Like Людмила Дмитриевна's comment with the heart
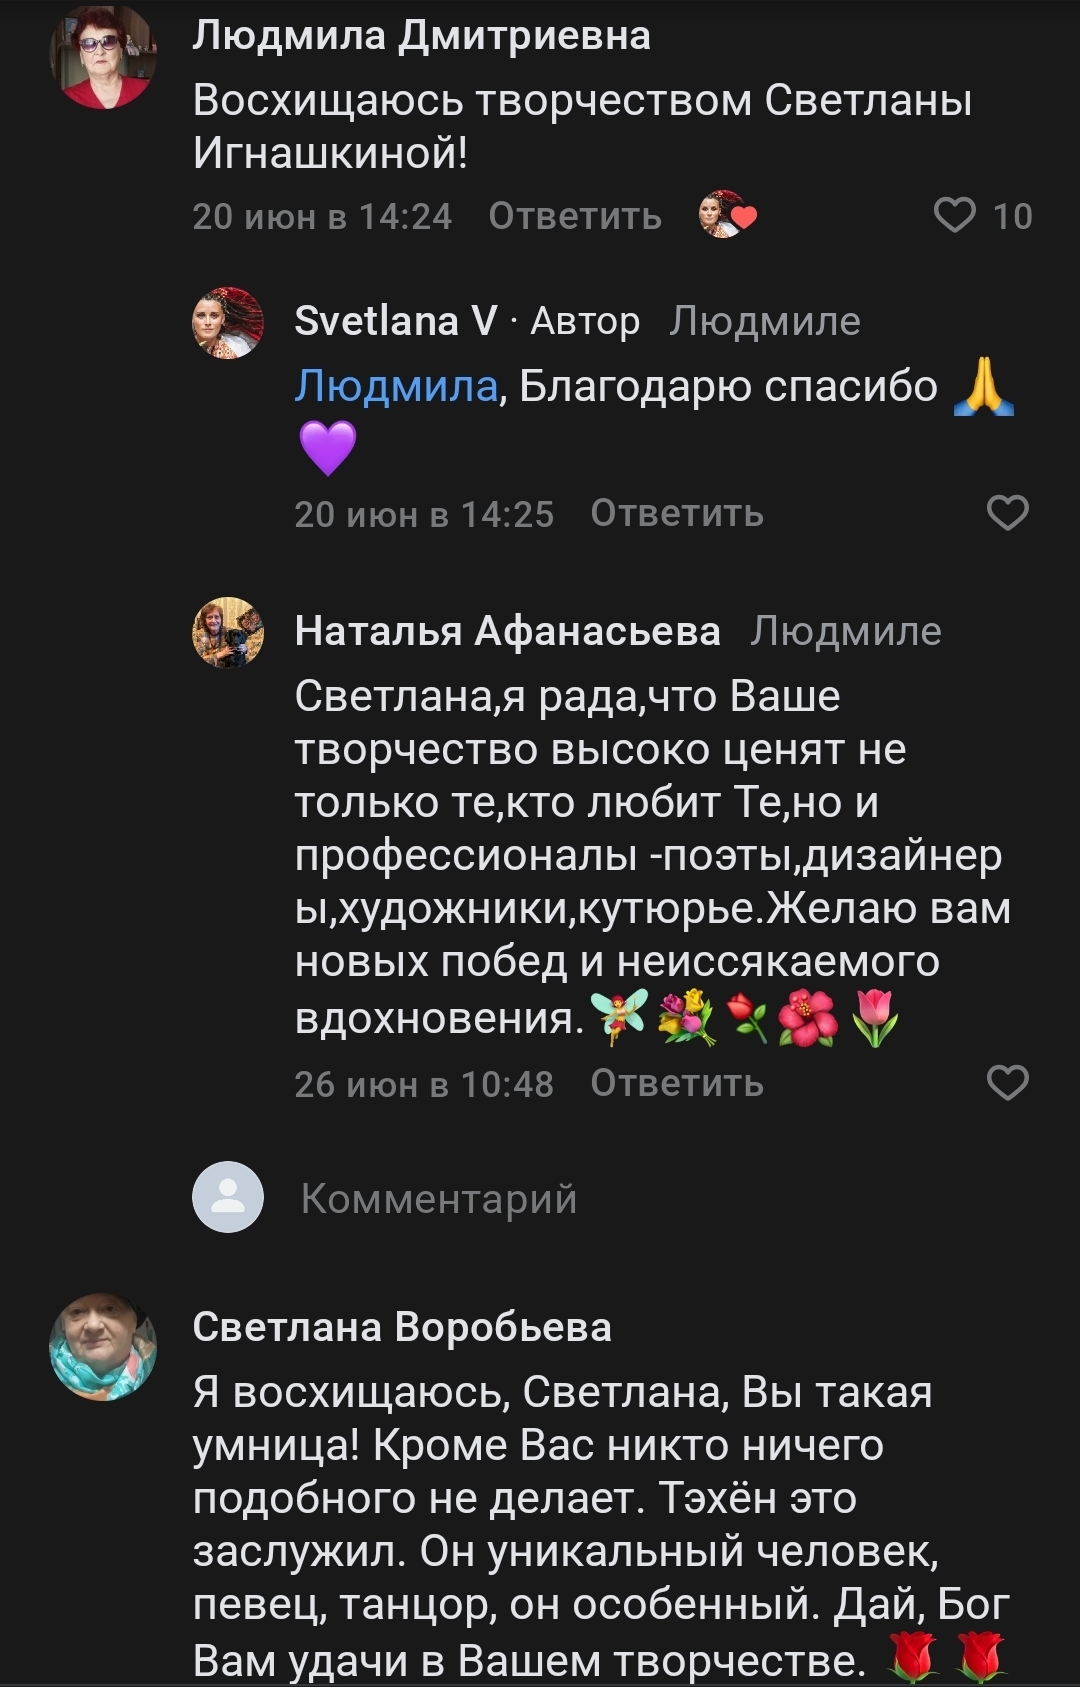Viewport: 1080px width, 1687px height. pos(954,215)
